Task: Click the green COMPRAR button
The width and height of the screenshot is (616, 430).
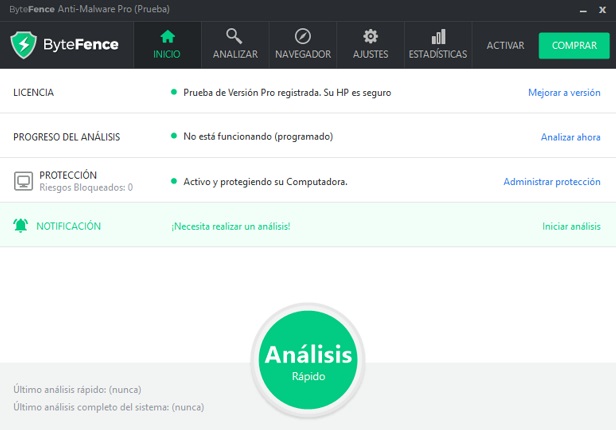Action: click(574, 46)
